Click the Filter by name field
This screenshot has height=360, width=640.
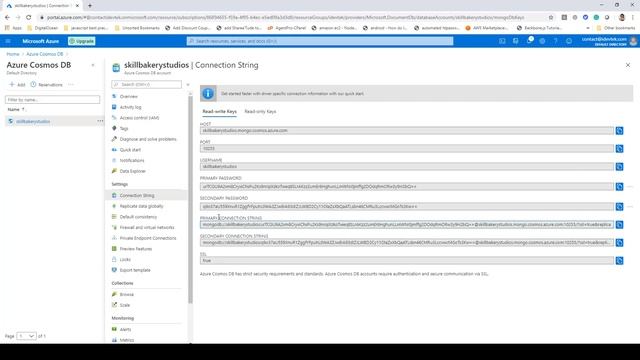click(52, 100)
